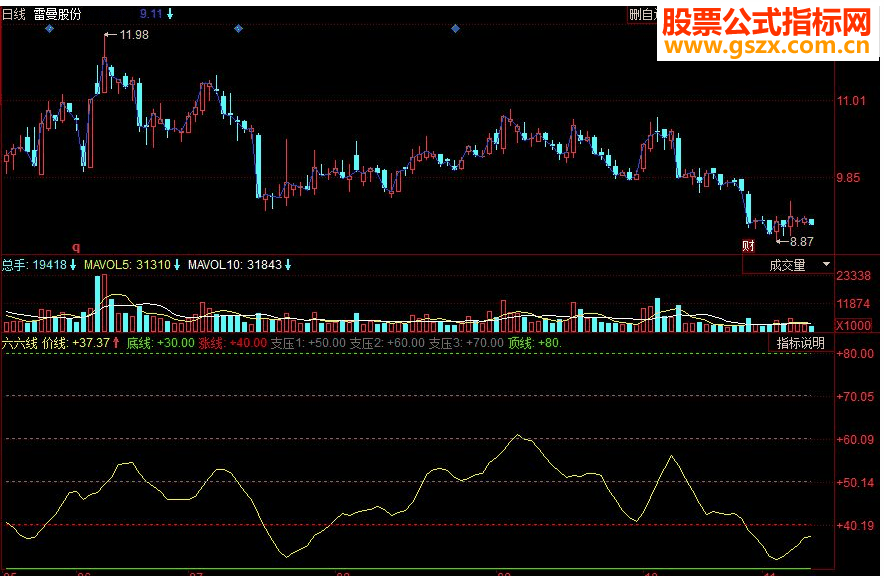
Task: Select the 六六线 indicator name label
Action: pyautogui.click(x=20, y=343)
